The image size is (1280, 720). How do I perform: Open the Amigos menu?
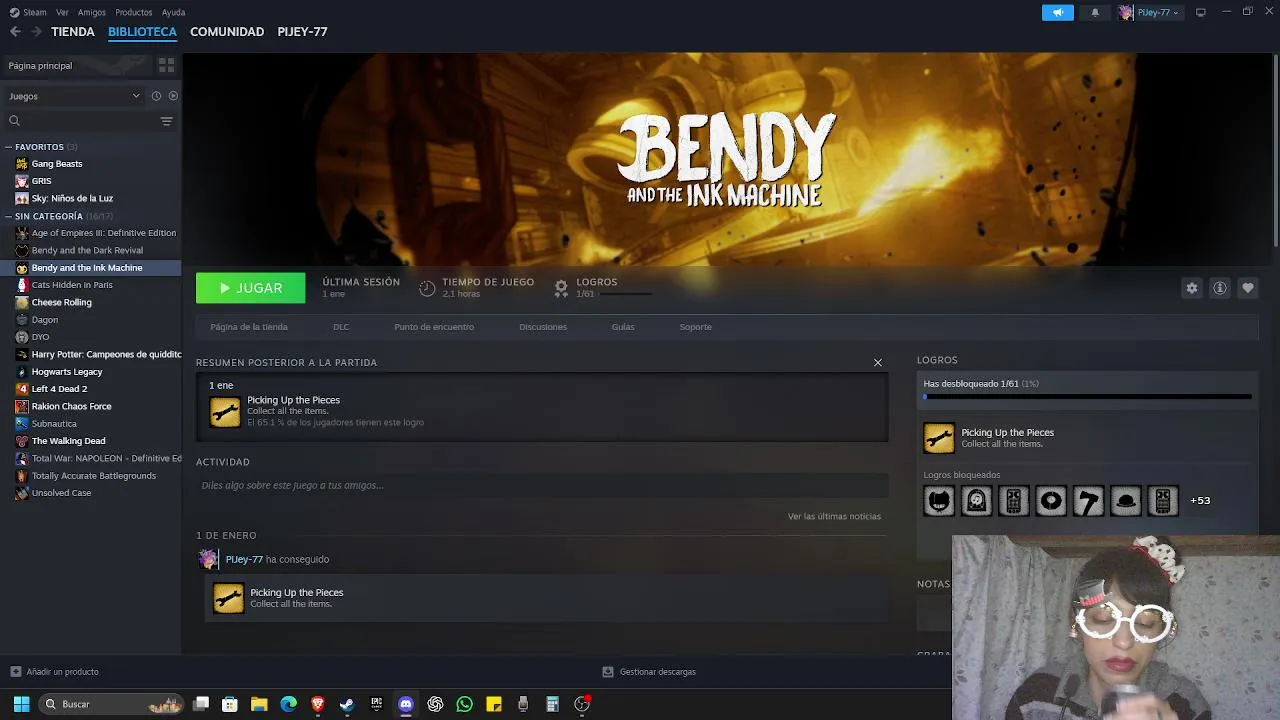pyautogui.click(x=92, y=12)
